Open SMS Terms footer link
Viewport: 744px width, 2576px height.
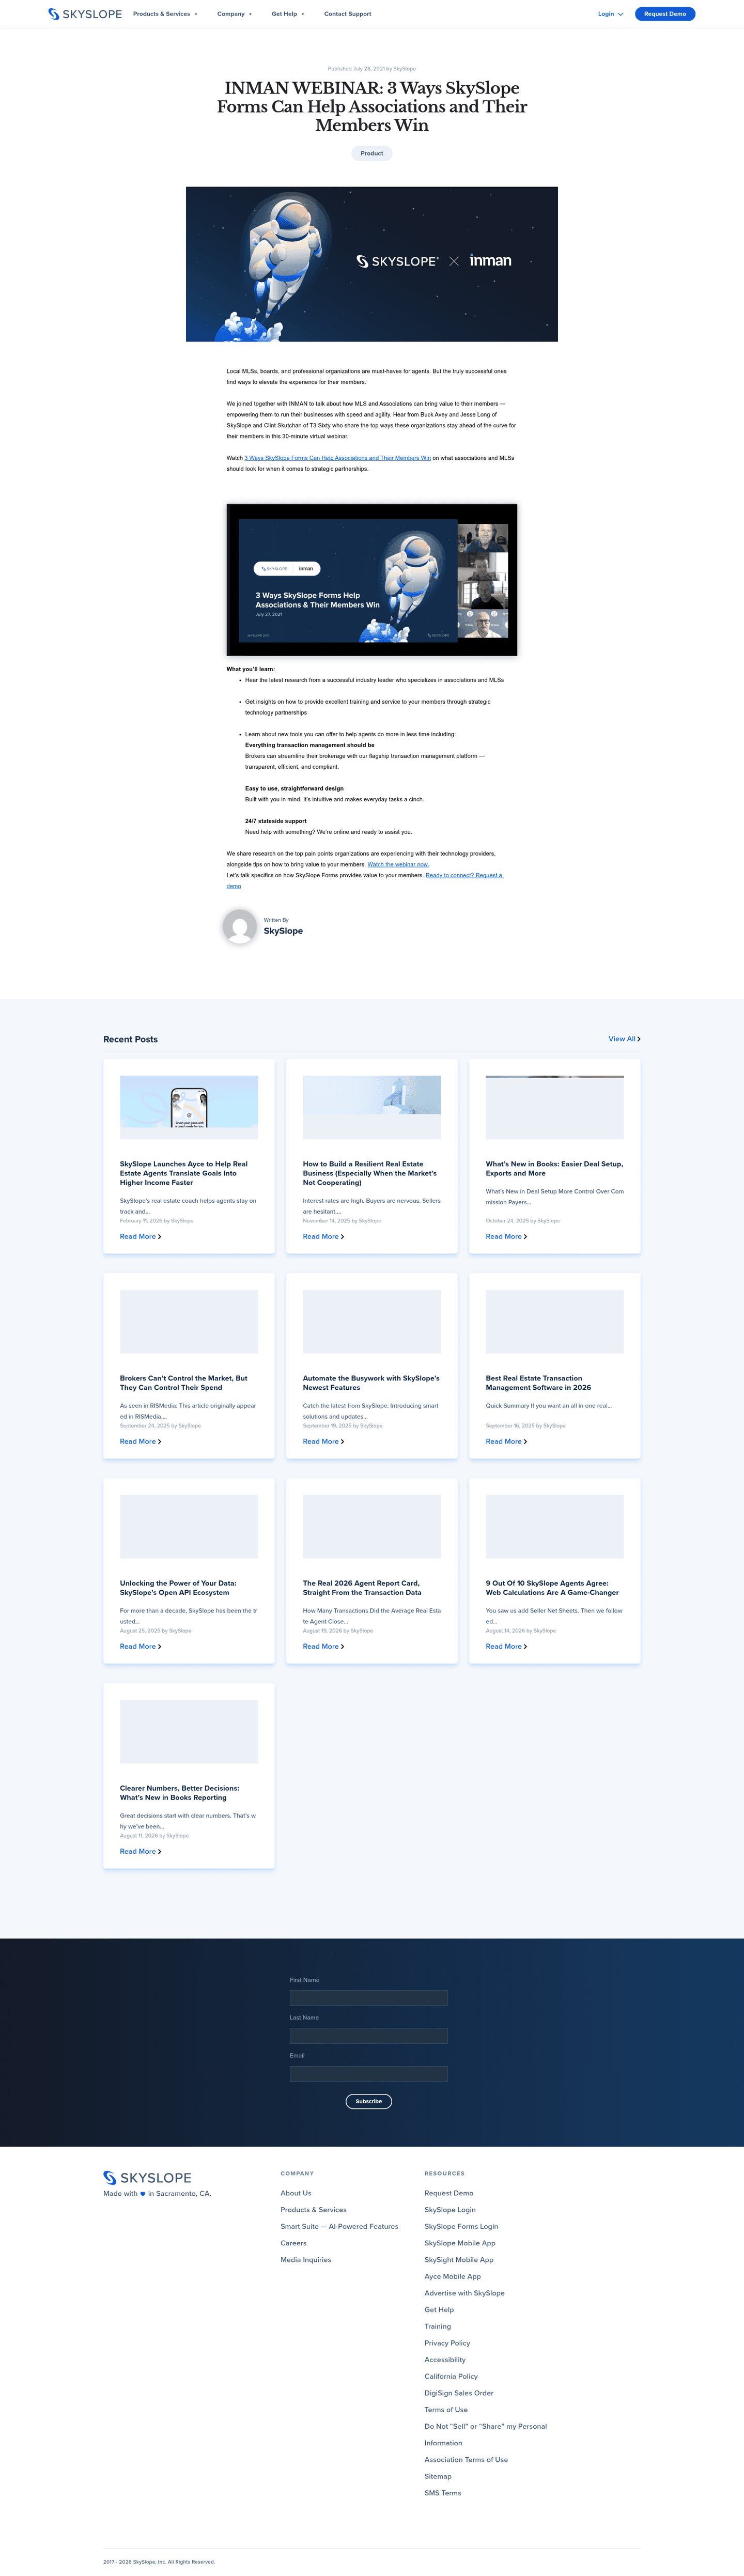443,2493
